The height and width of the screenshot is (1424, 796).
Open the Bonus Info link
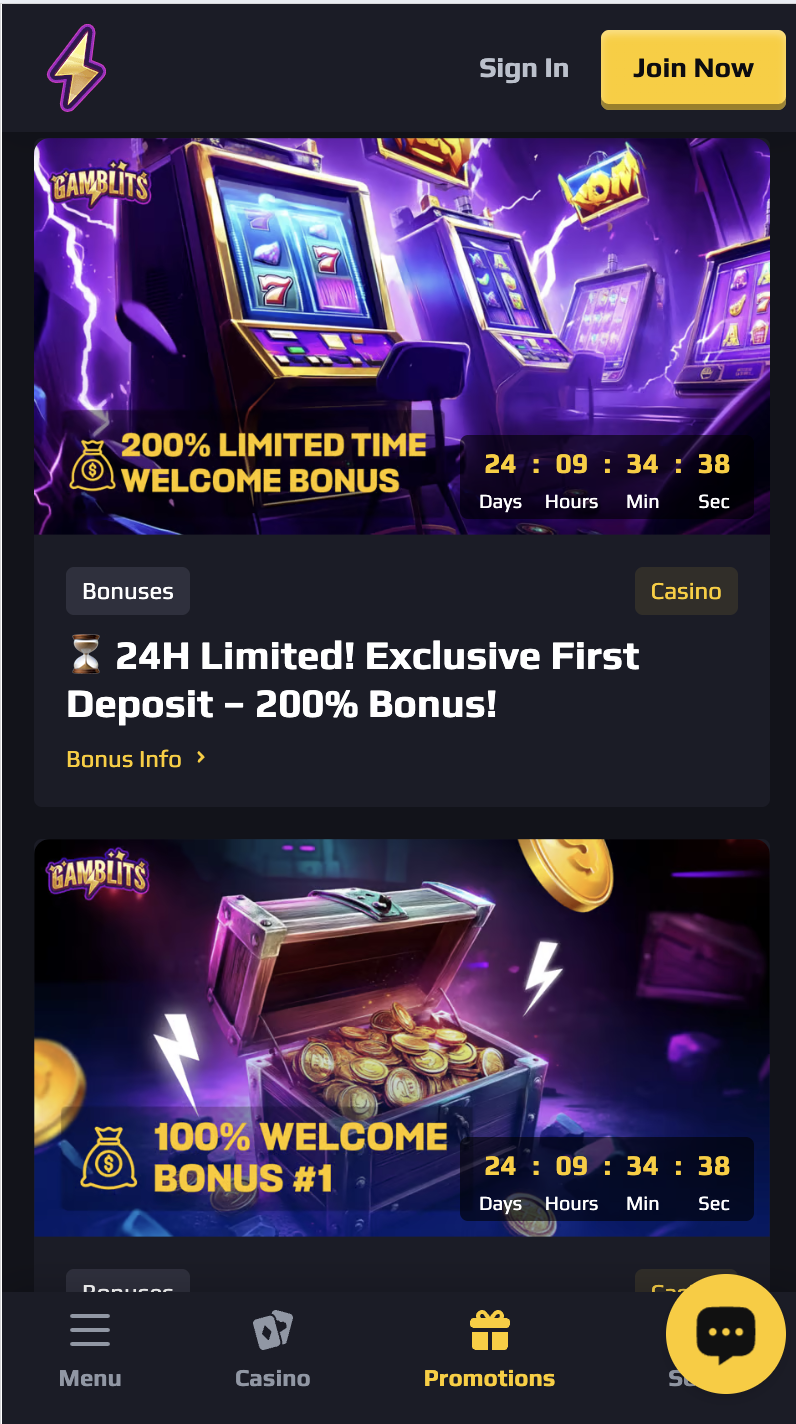coord(124,759)
